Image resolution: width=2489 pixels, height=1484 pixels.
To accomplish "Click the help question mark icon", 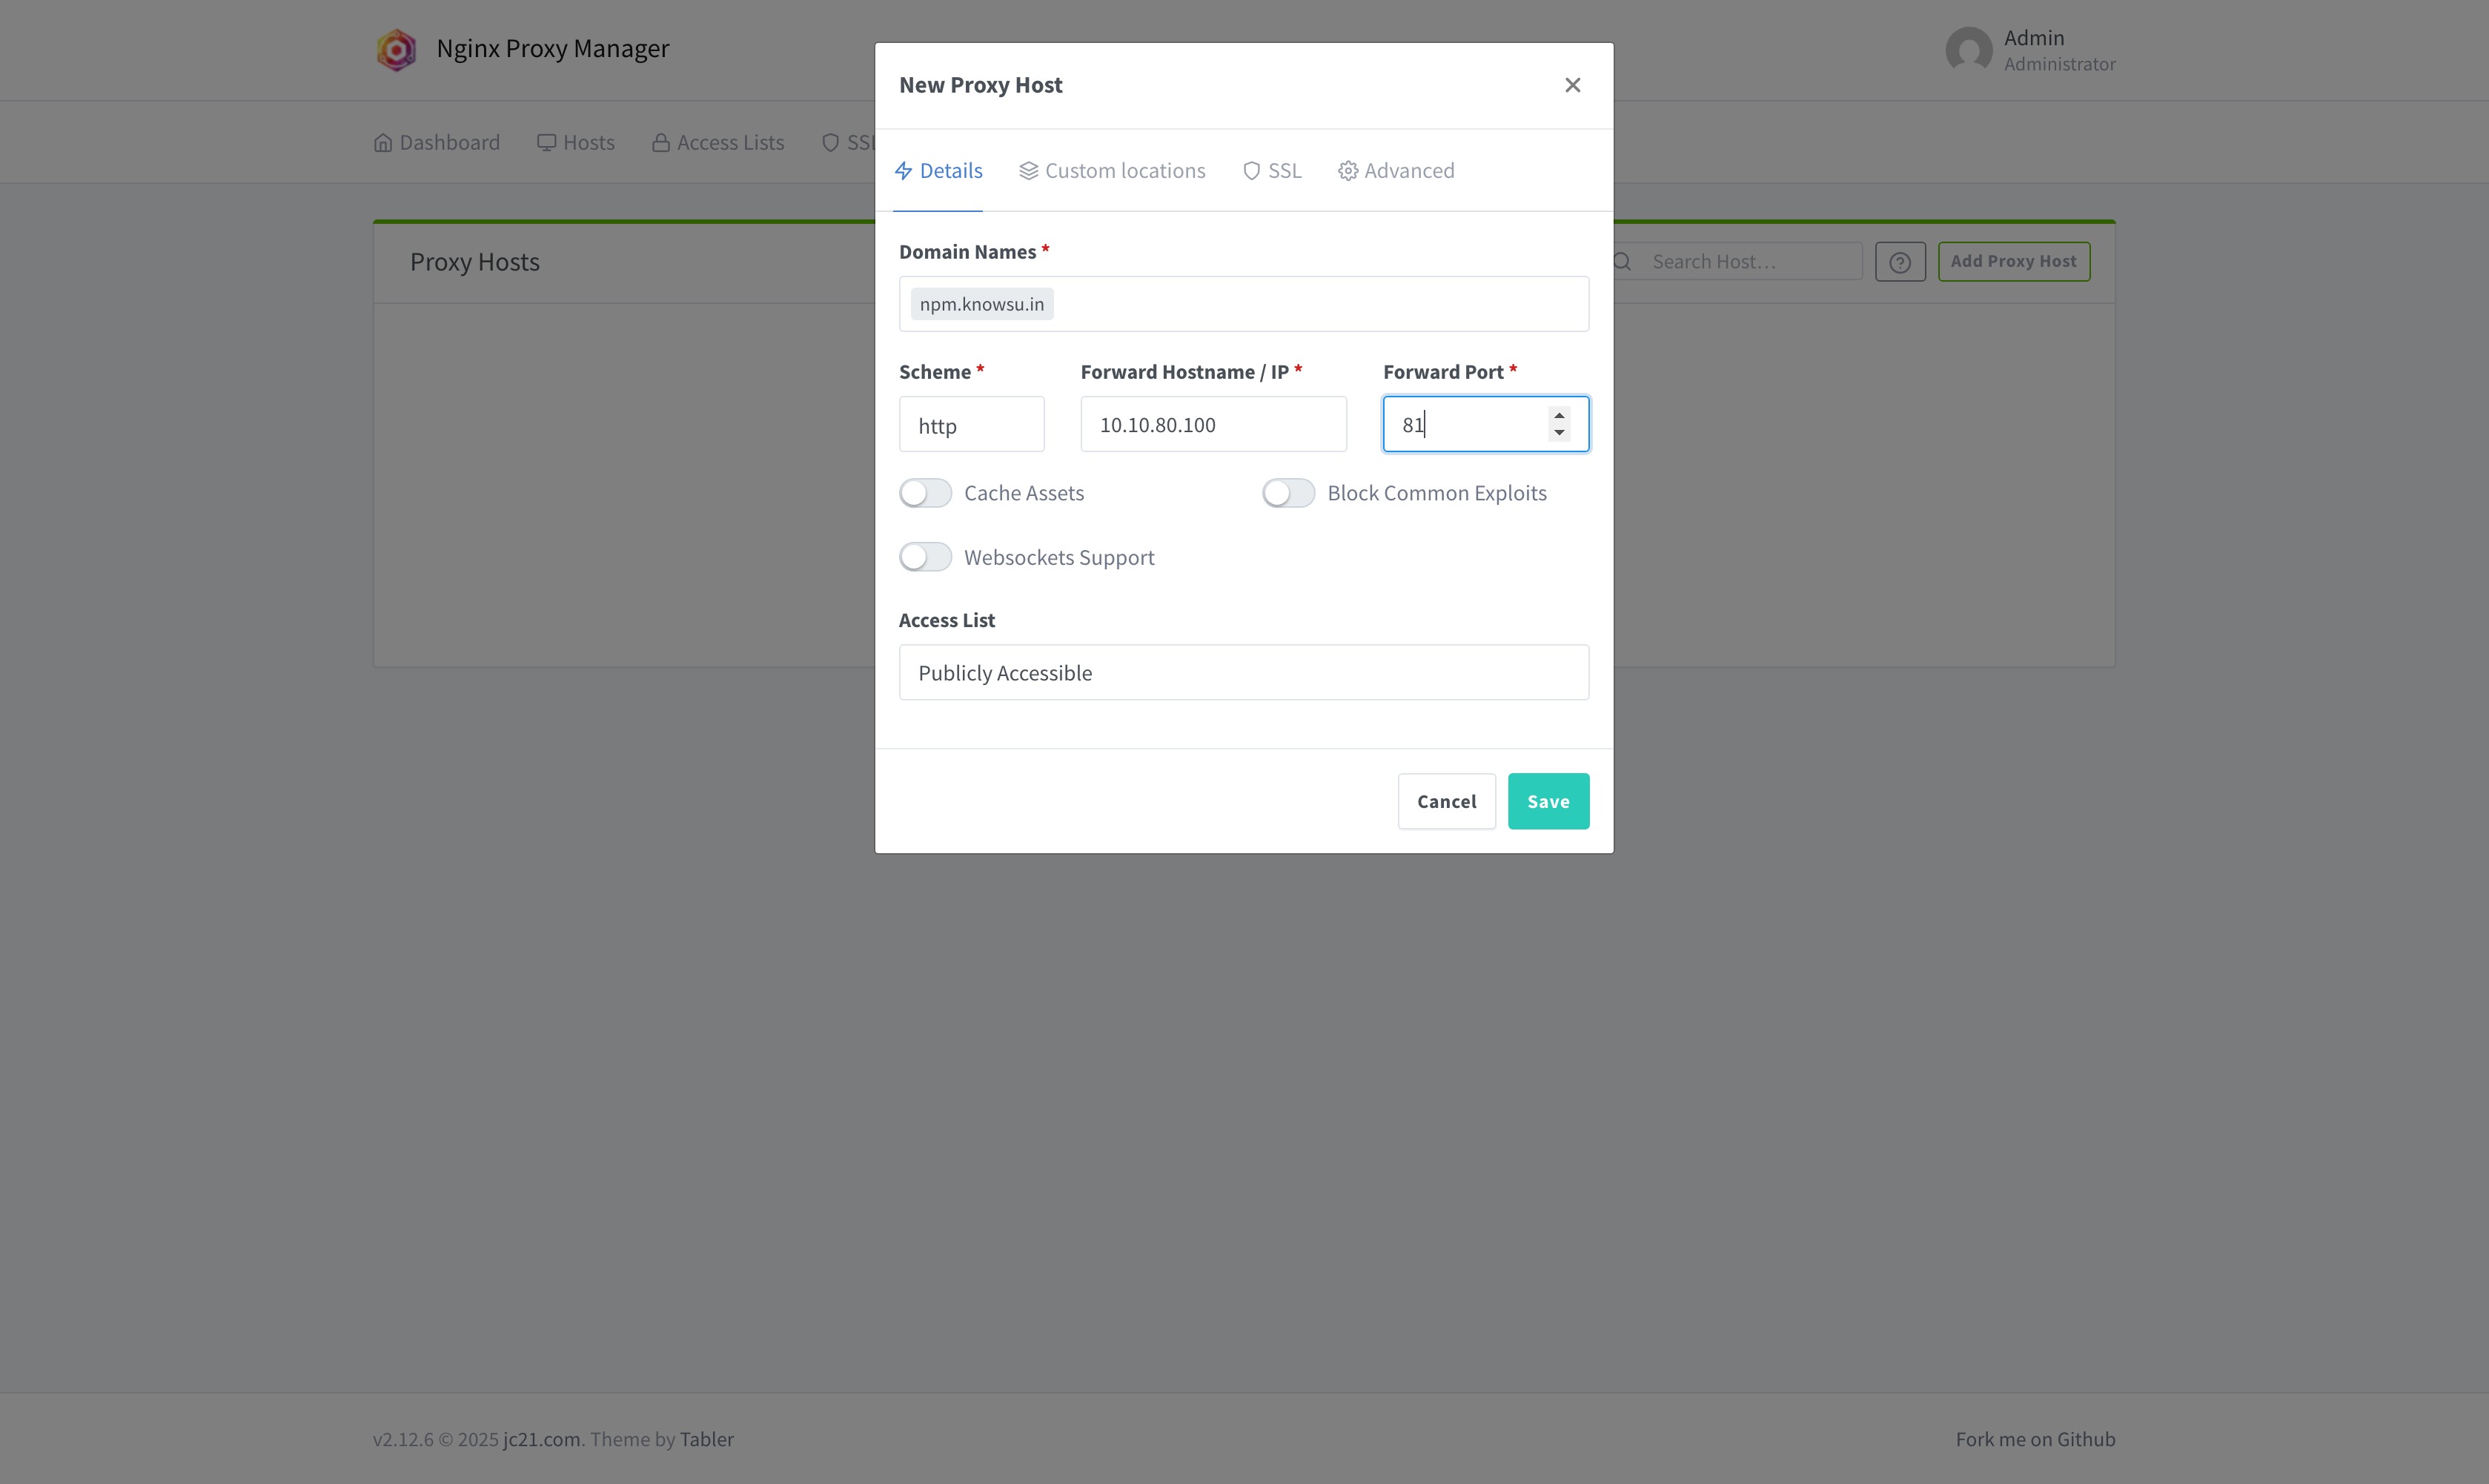I will click(x=1899, y=262).
